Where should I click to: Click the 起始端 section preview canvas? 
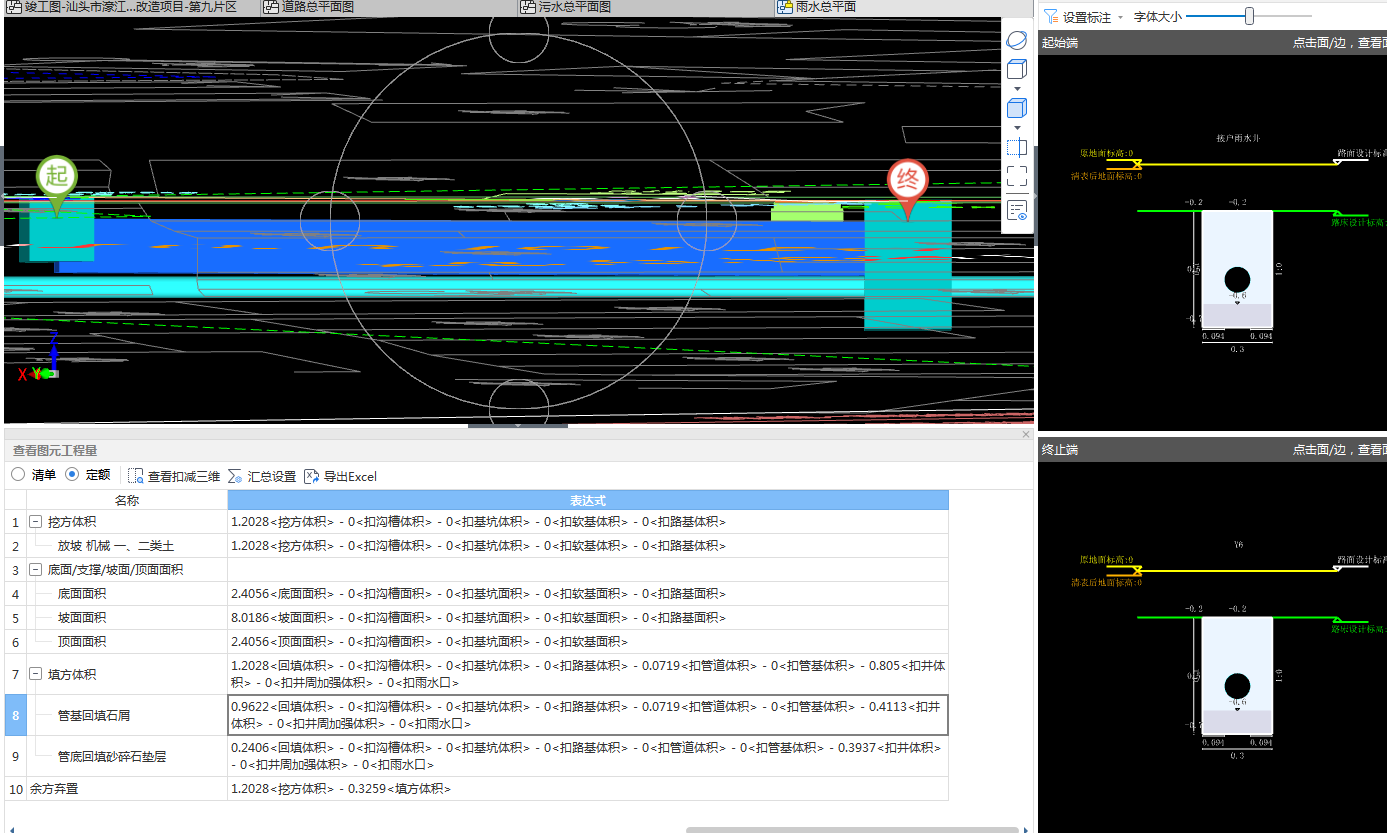(1212, 242)
